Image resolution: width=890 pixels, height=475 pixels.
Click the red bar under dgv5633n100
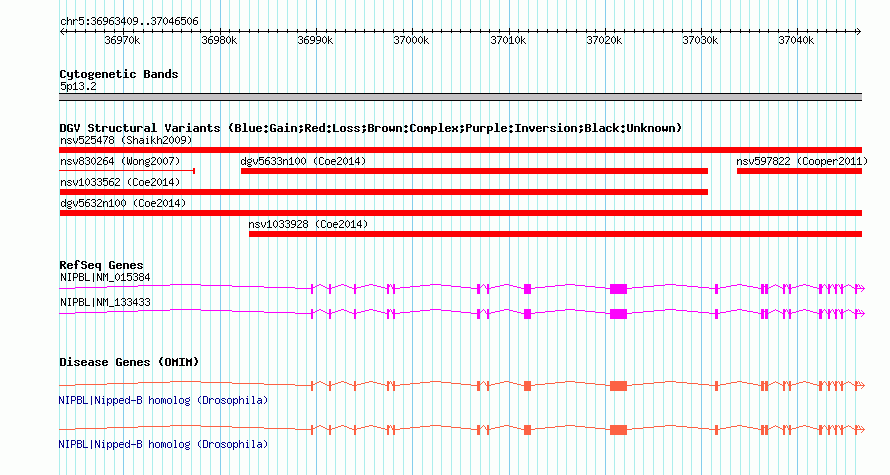(474, 171)
